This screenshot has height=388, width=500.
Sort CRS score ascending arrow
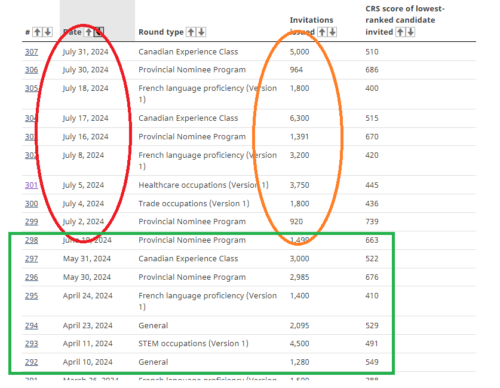coord(400,32)
